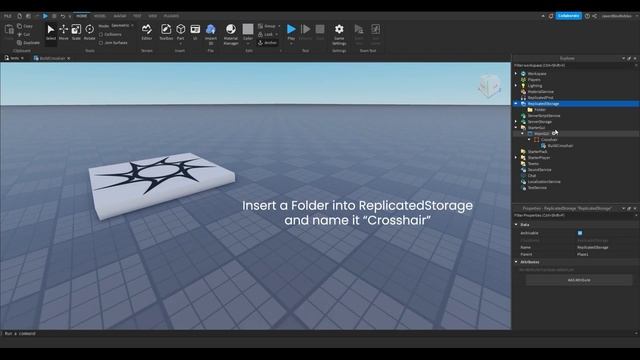Image resolution: width=640 pixels, height=360 pixels.
Task: Expand the Workspace tree node
Action: tap(516, 73)
